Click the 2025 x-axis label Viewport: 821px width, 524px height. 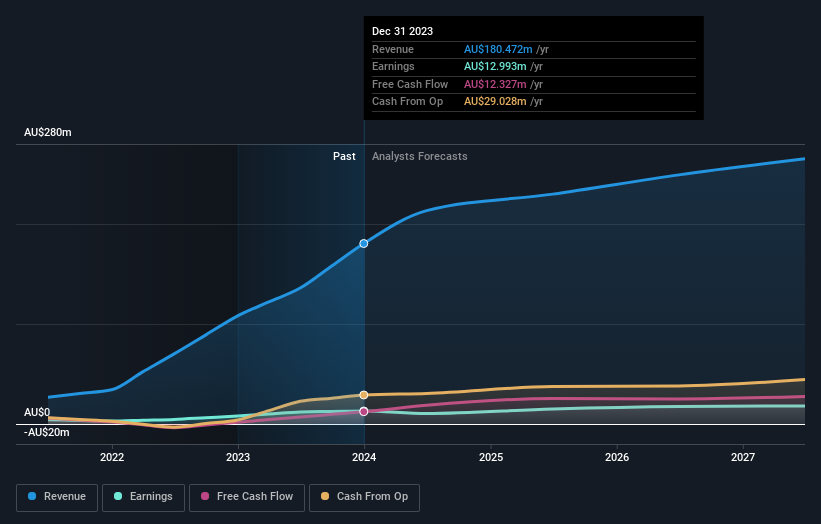coord(491,457)
